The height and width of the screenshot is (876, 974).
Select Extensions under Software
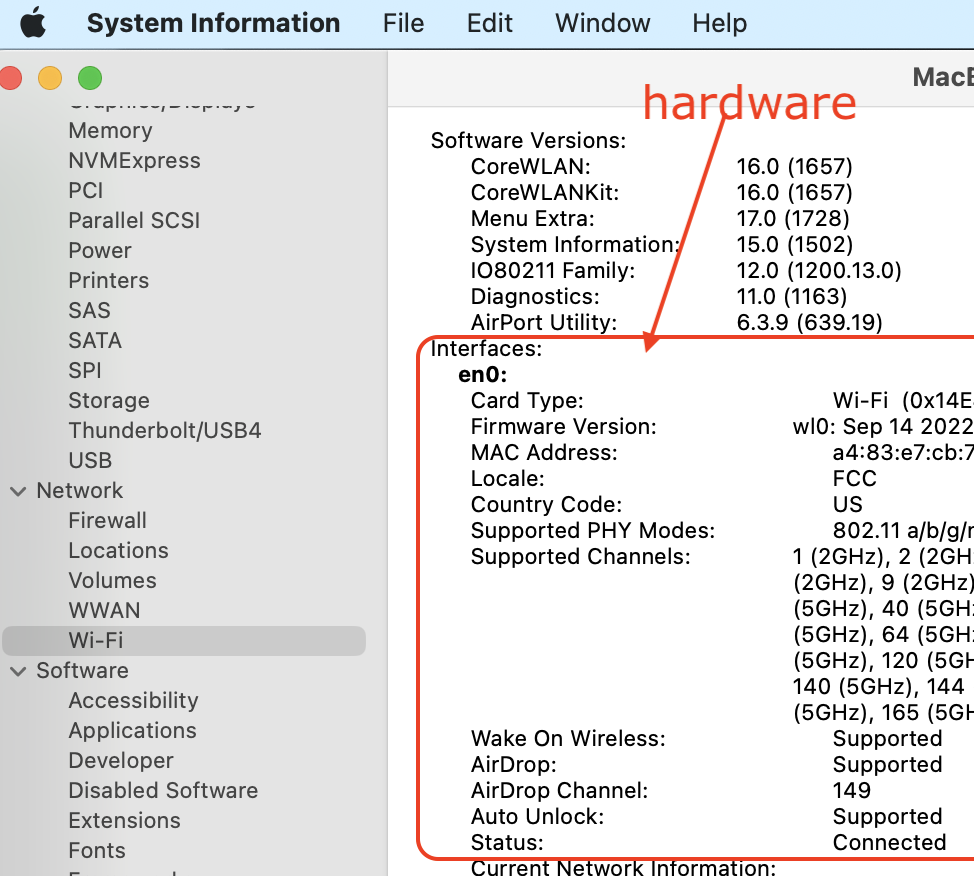click(x=124, y=820)
